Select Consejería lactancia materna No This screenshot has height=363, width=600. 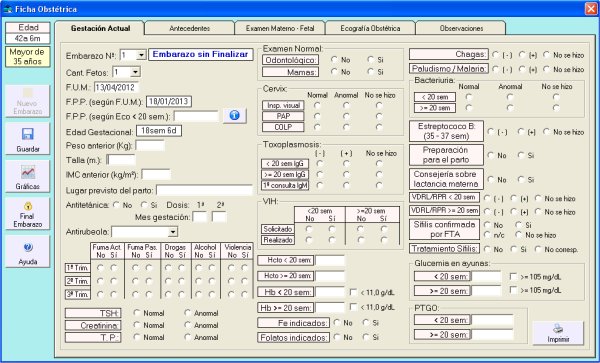tap(491, 179)
